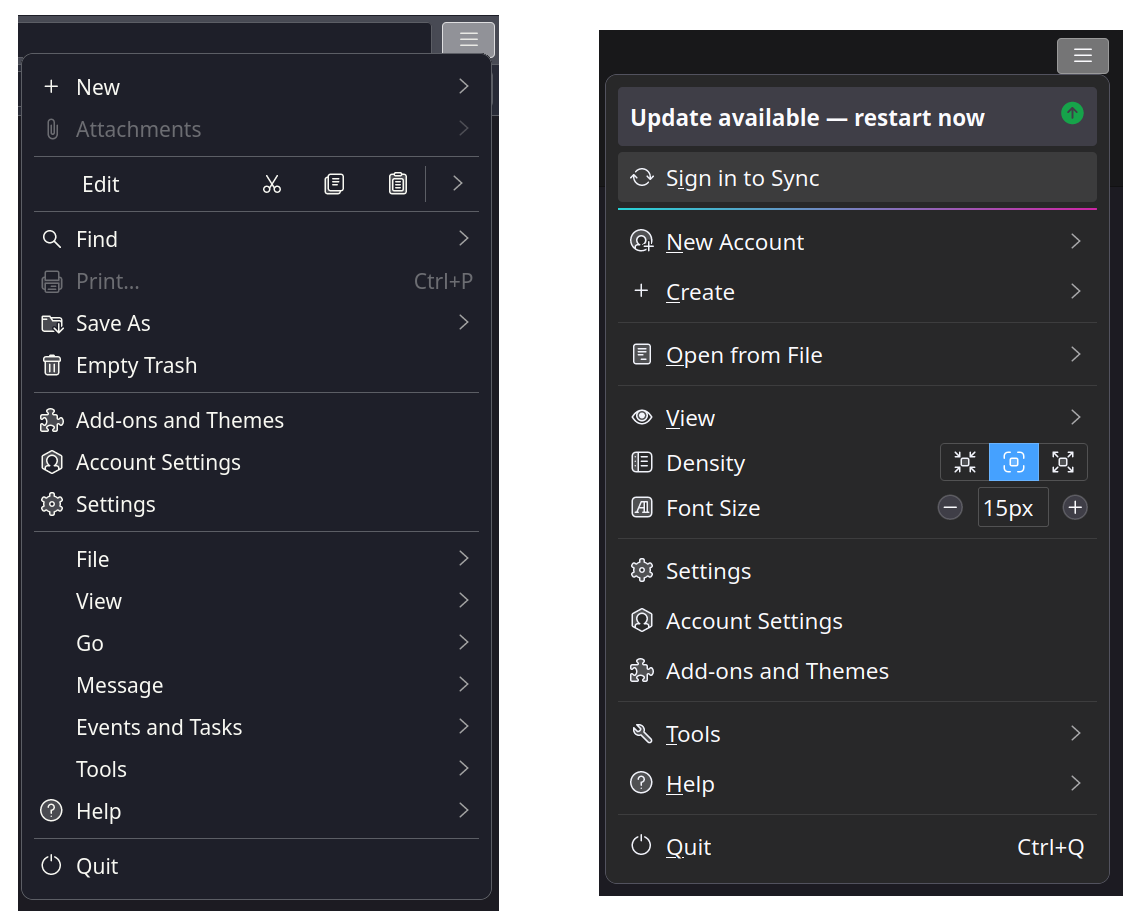Click the Copy icon in Edit row
Image resolution: width=1148 pixels, height=921 pixels.
coord(334,184)
